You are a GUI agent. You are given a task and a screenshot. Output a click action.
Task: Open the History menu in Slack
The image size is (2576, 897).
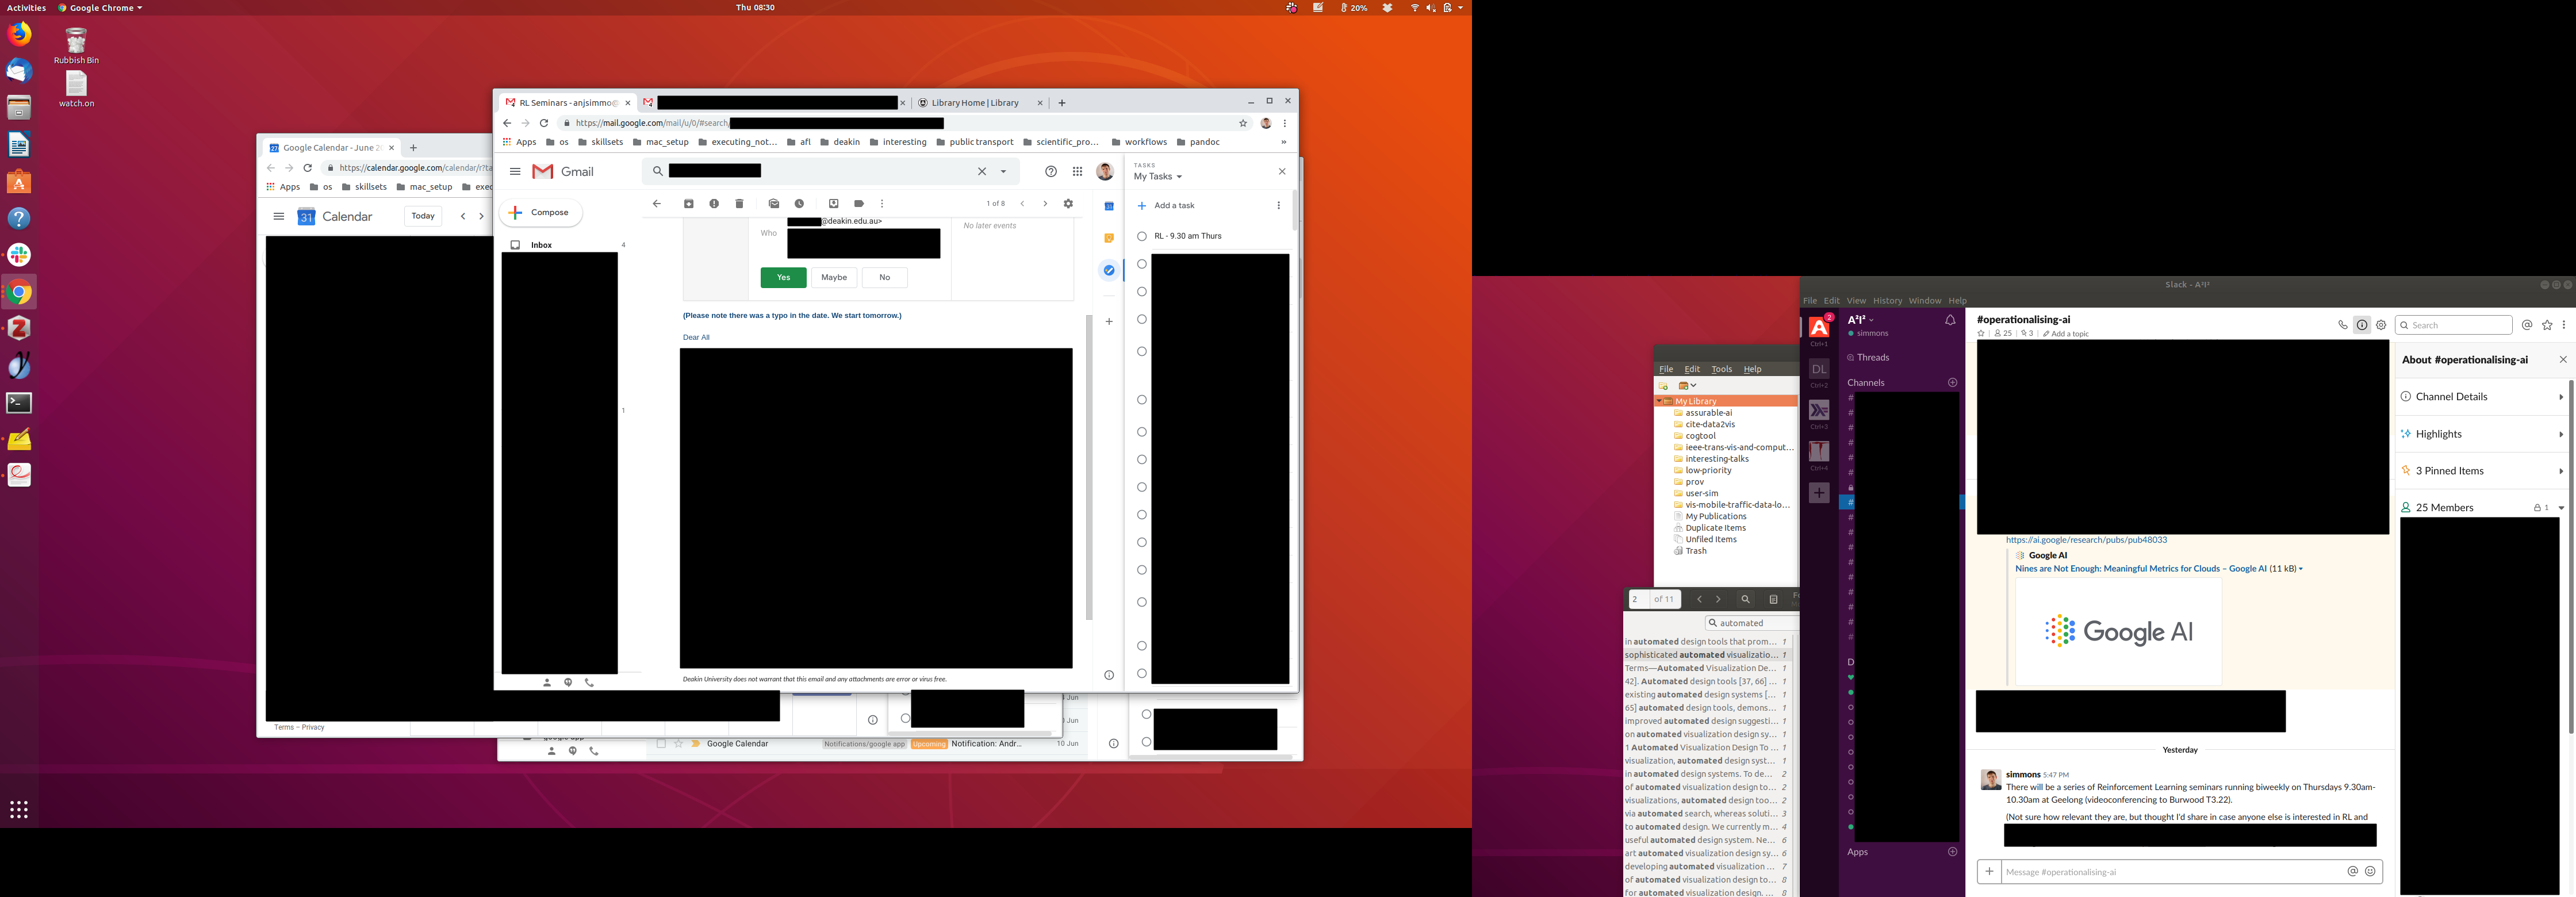pyautogui.click(x=1887, y=301)
